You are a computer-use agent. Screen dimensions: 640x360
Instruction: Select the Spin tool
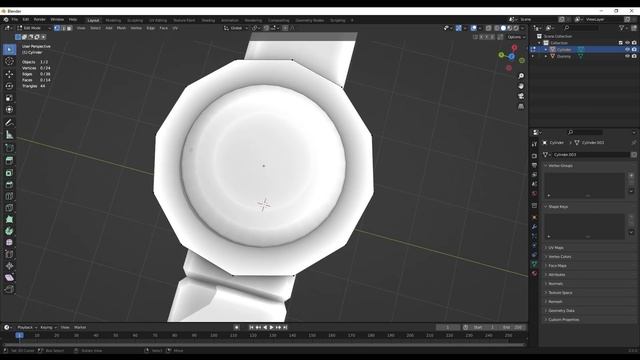[9, 231]
